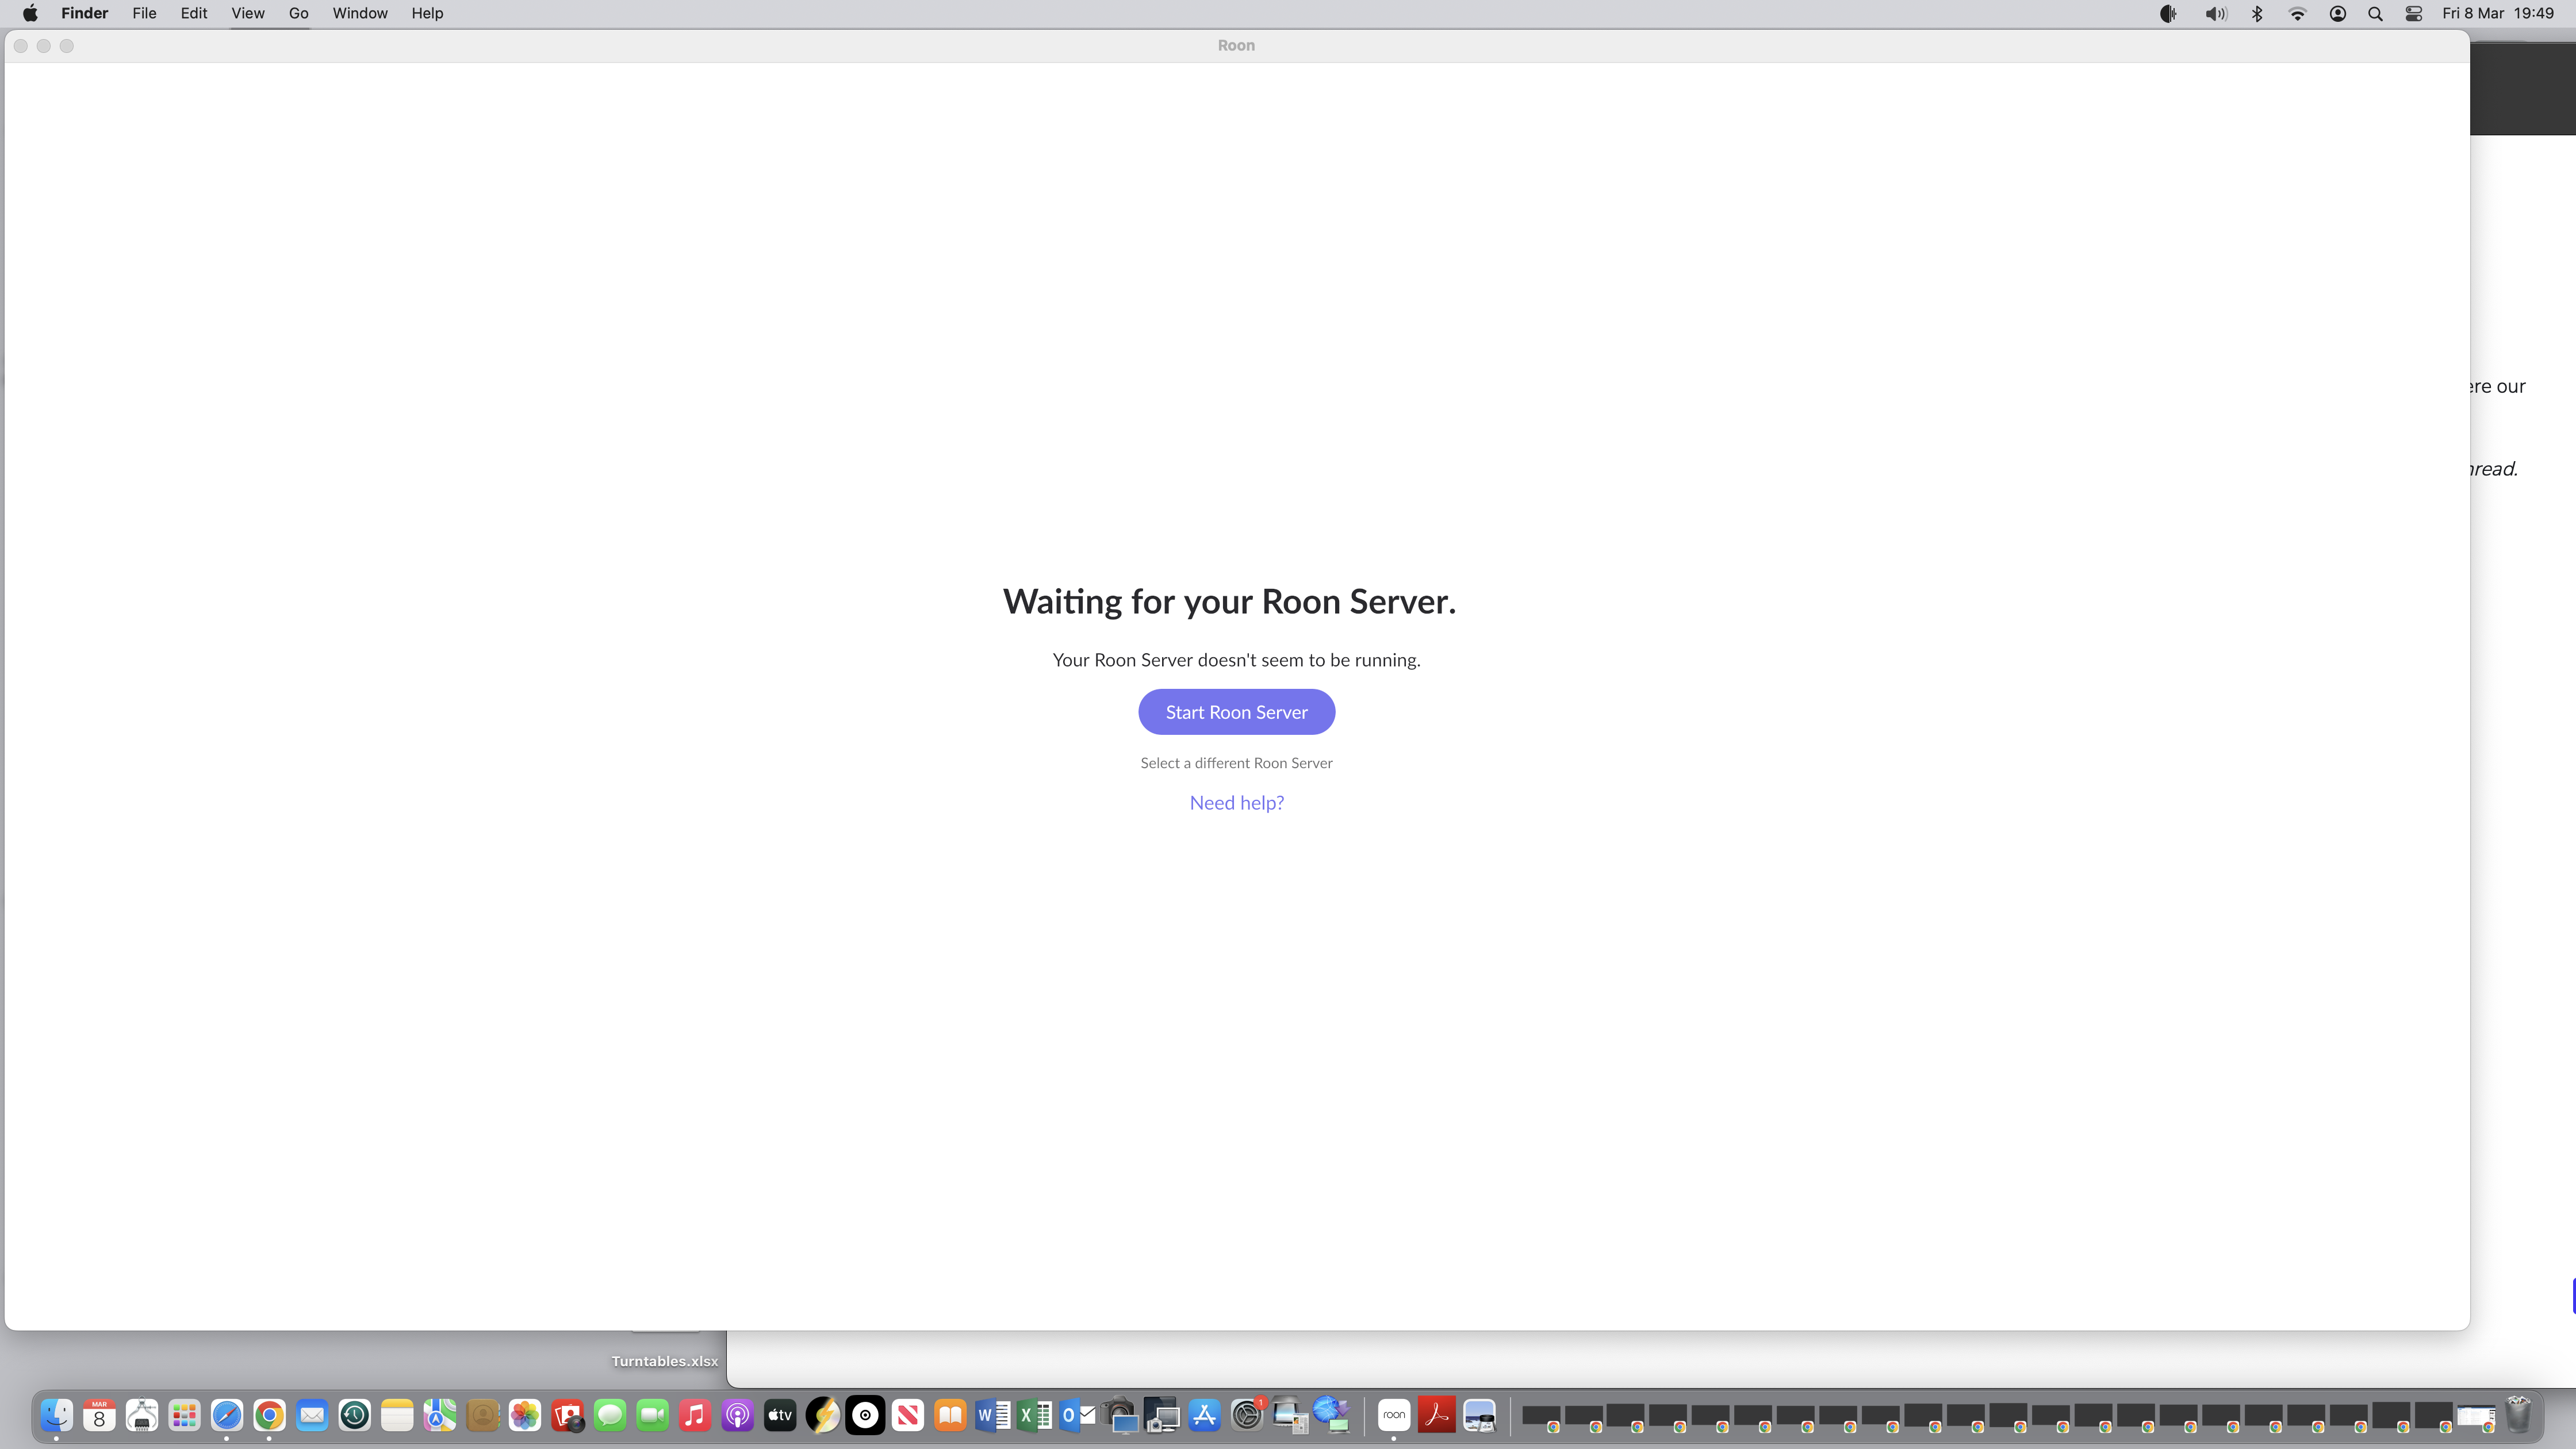Minimize the Roon window
The width and height of the screenshot is (2576, 1449).
click(44, 46)
